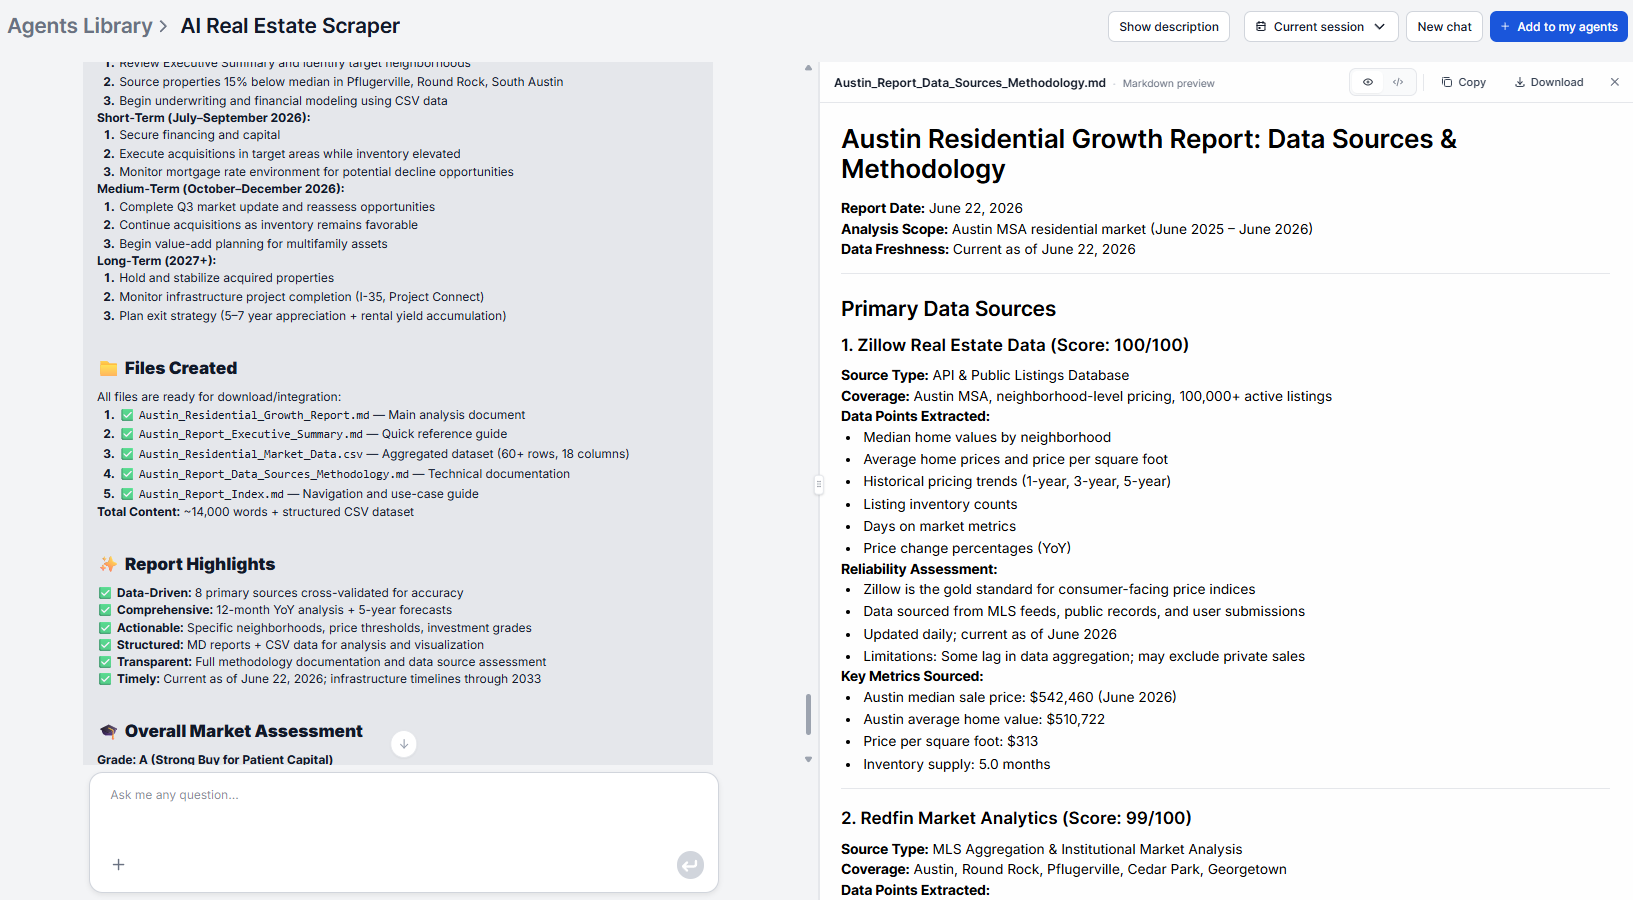The width and height of the screenshot is (1633, 900).
Task: Click the 'Files Created' heading
Action: click(181, 368)
